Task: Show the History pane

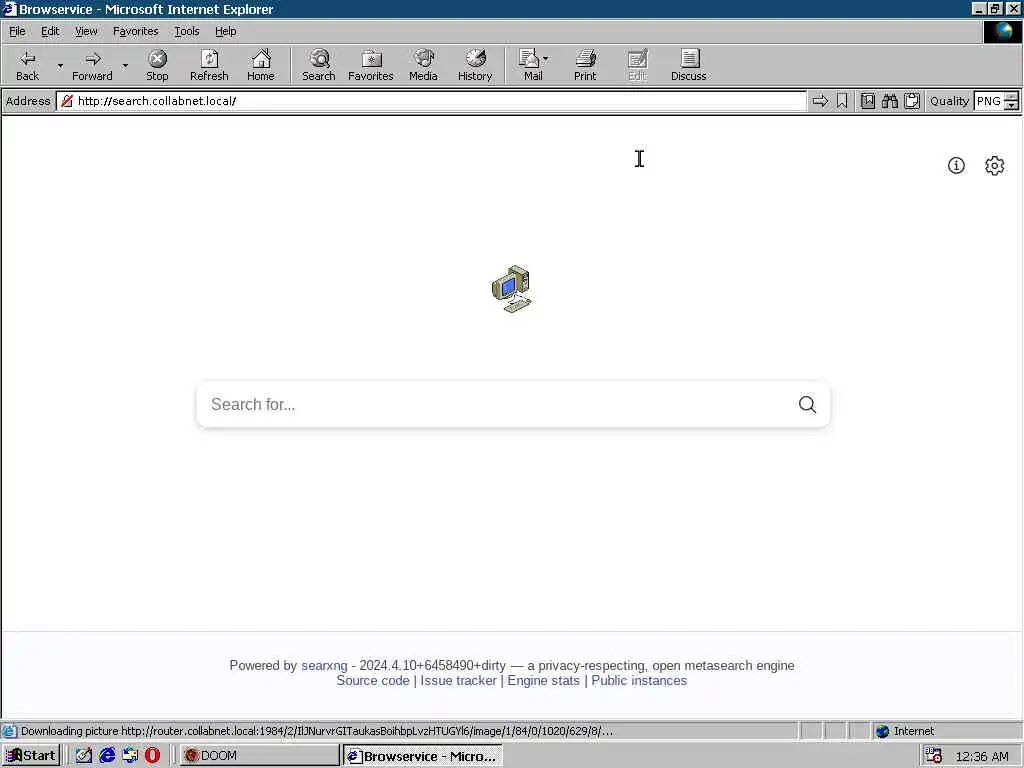Action: (x=475, y=65)
